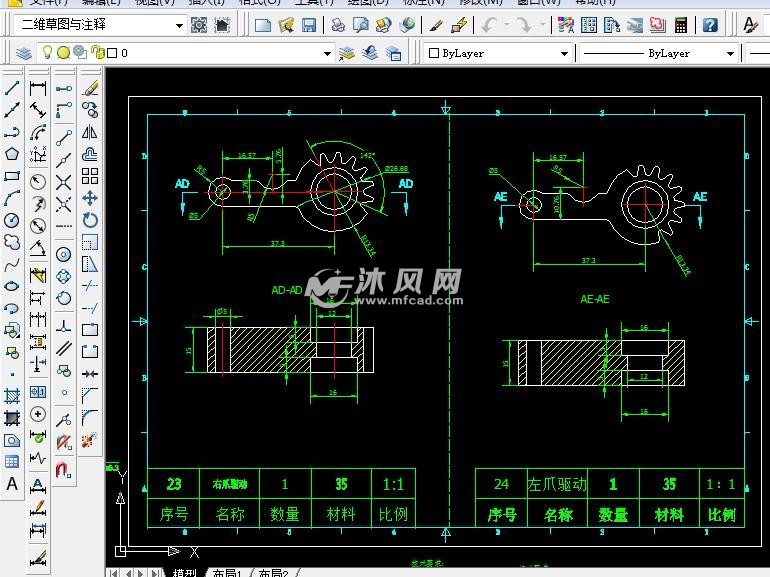Click the Workspace Settings gear button
The height and width of the screenshot is (577, 770).
point(199,25)
